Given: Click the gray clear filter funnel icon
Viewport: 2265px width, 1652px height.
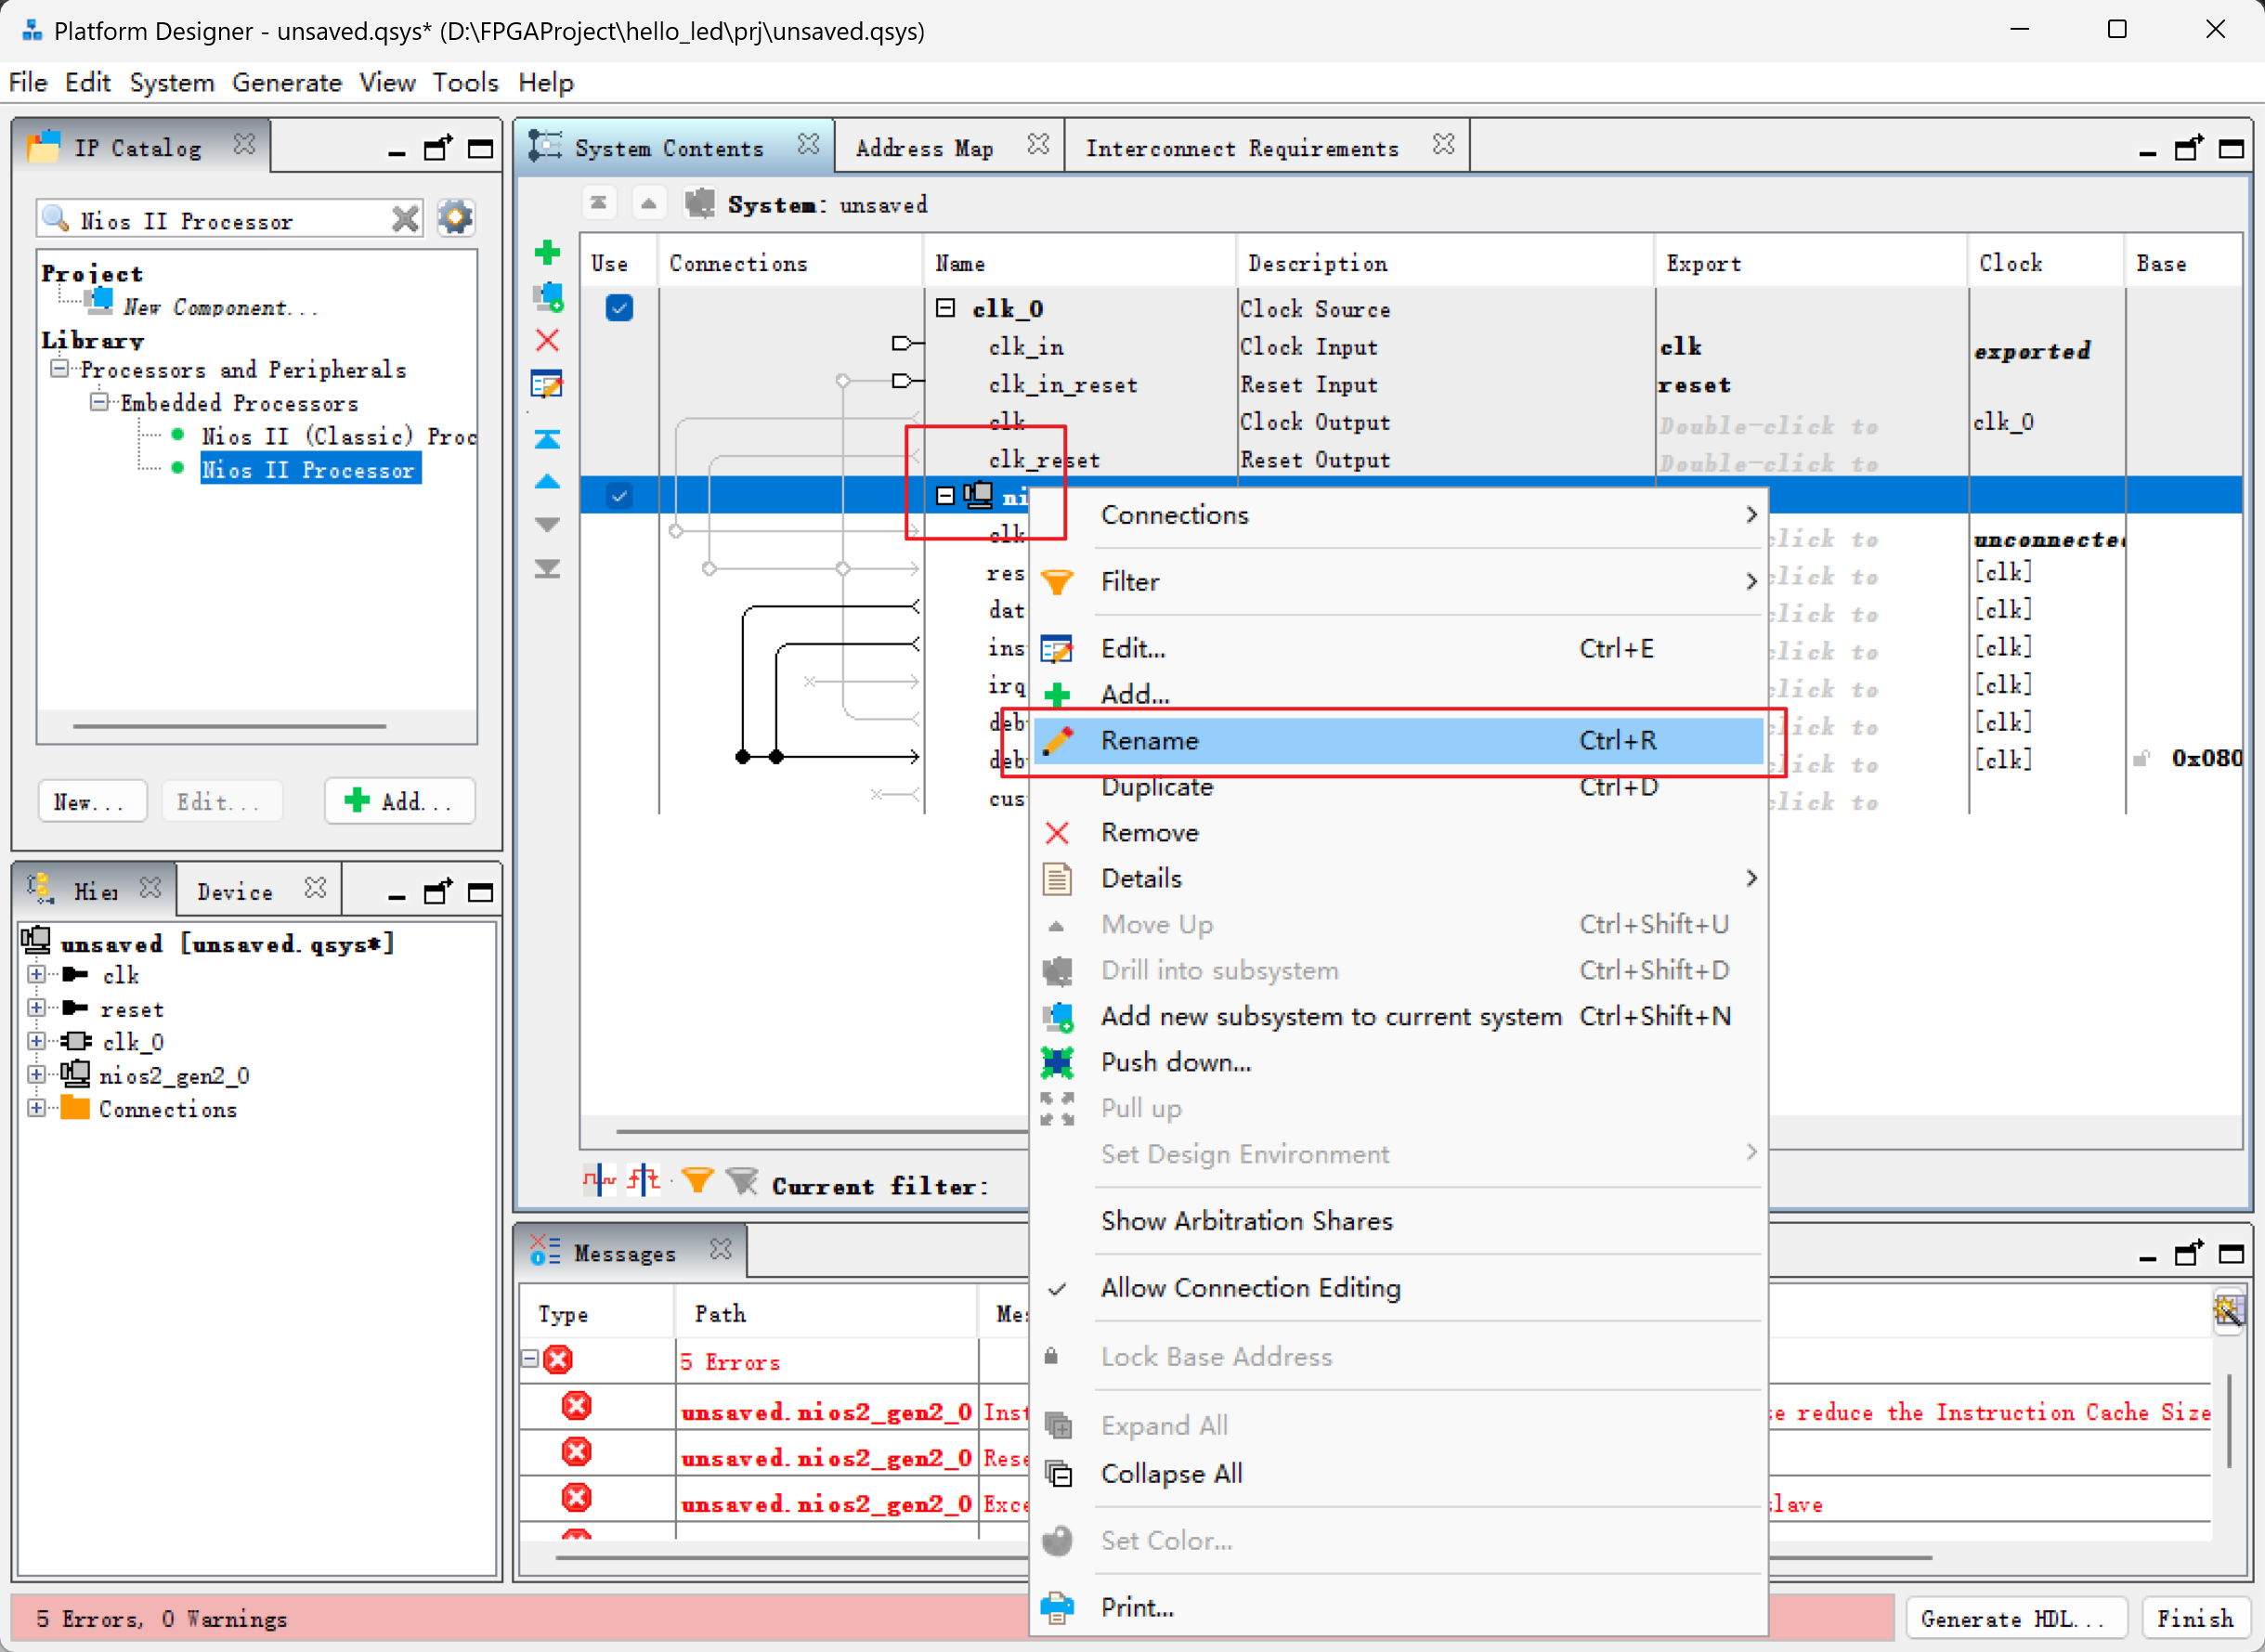Looking at the screenshot, I should (x=742, y=1182).
